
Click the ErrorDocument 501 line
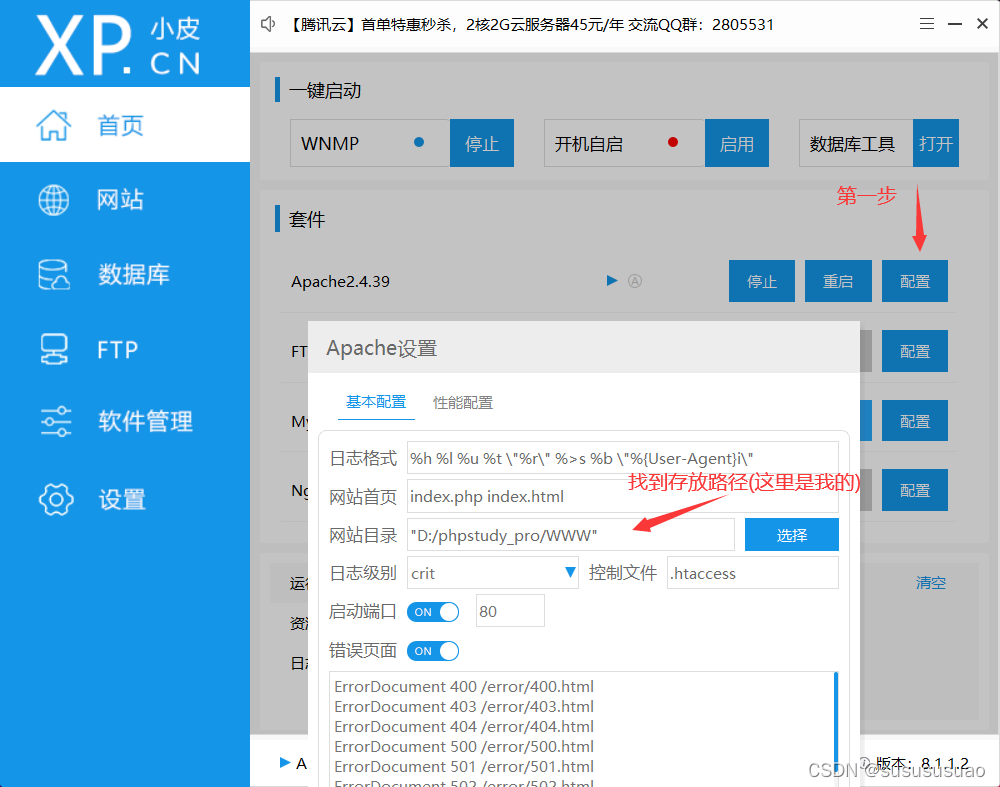[464, 766]
